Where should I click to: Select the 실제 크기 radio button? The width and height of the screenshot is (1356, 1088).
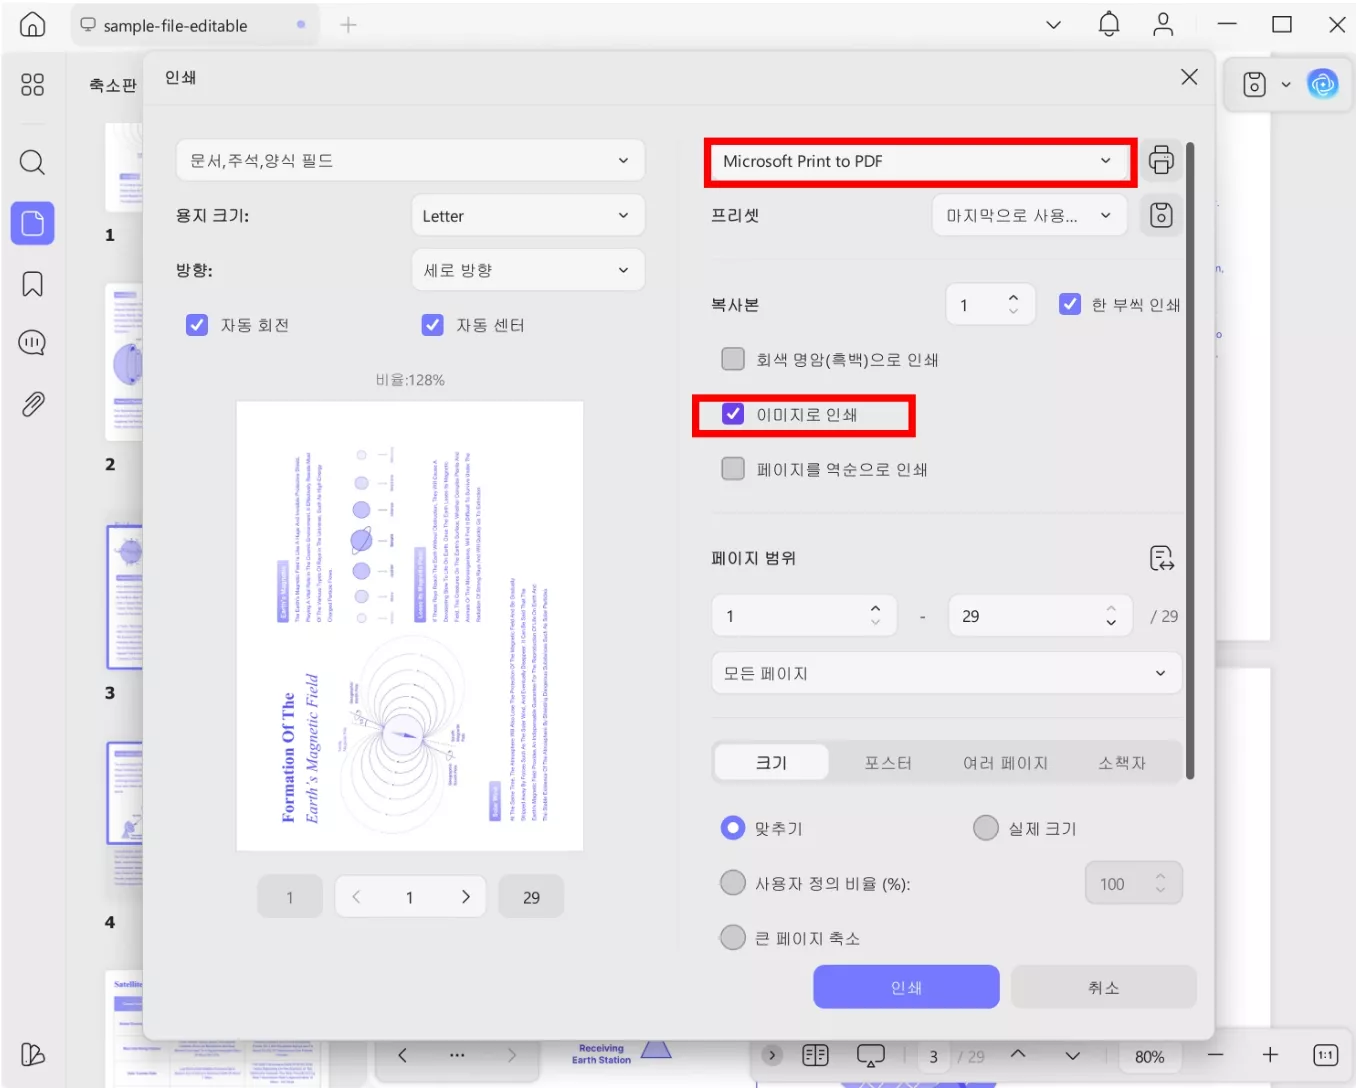986,828
